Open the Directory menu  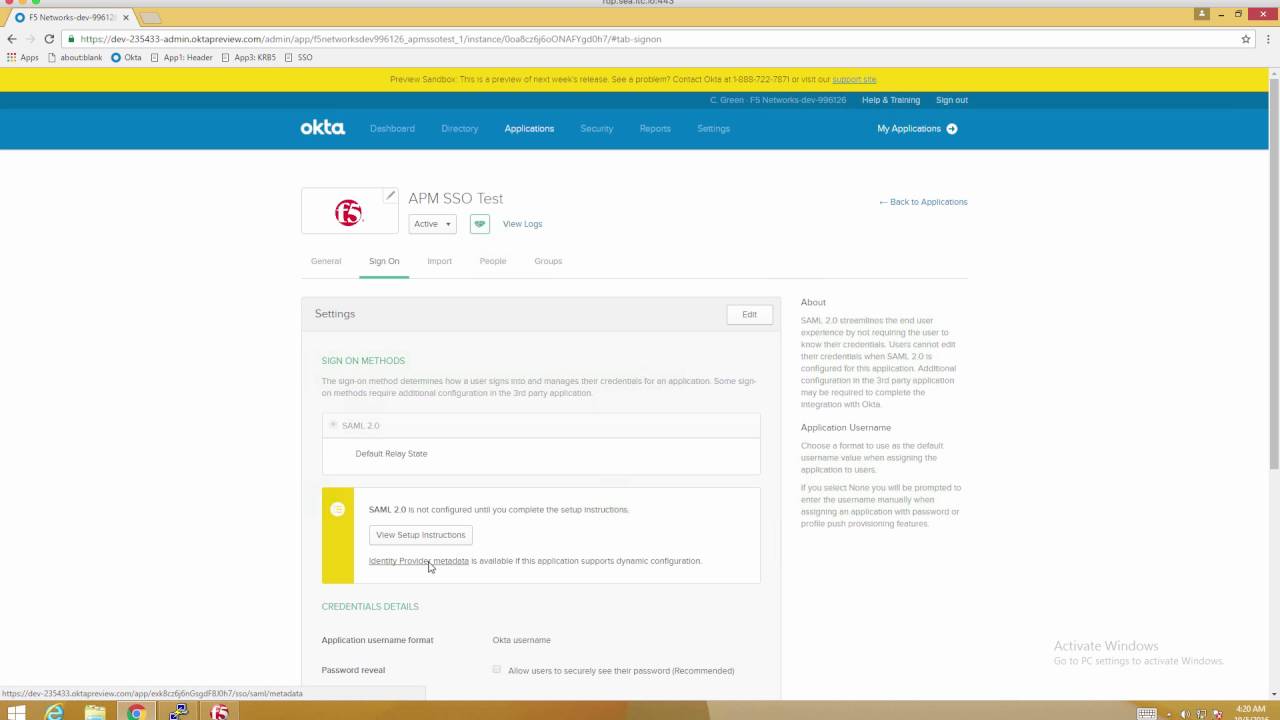(460, 128)
